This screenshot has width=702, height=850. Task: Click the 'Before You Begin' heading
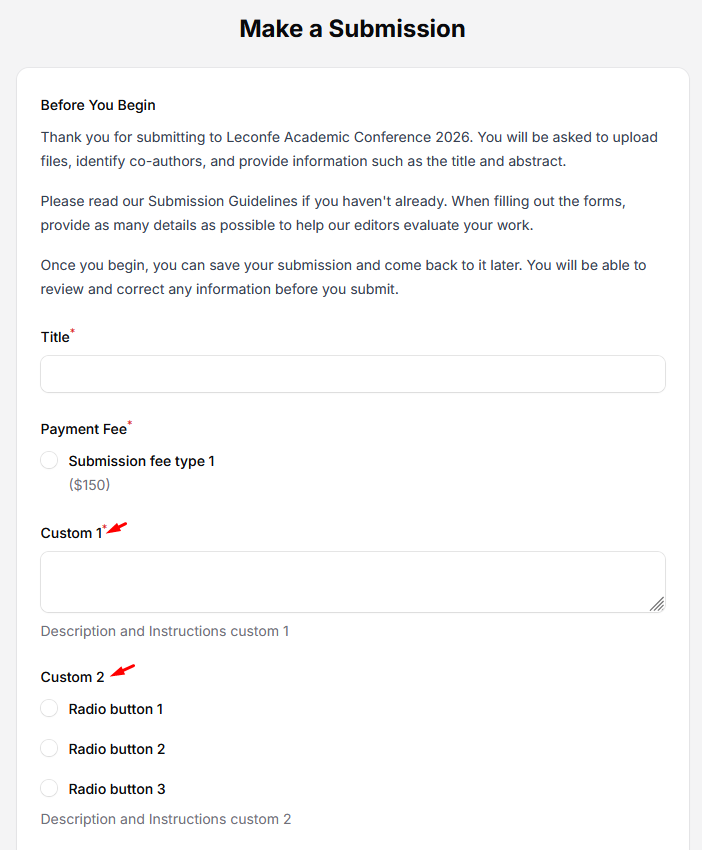coord(98,105)
